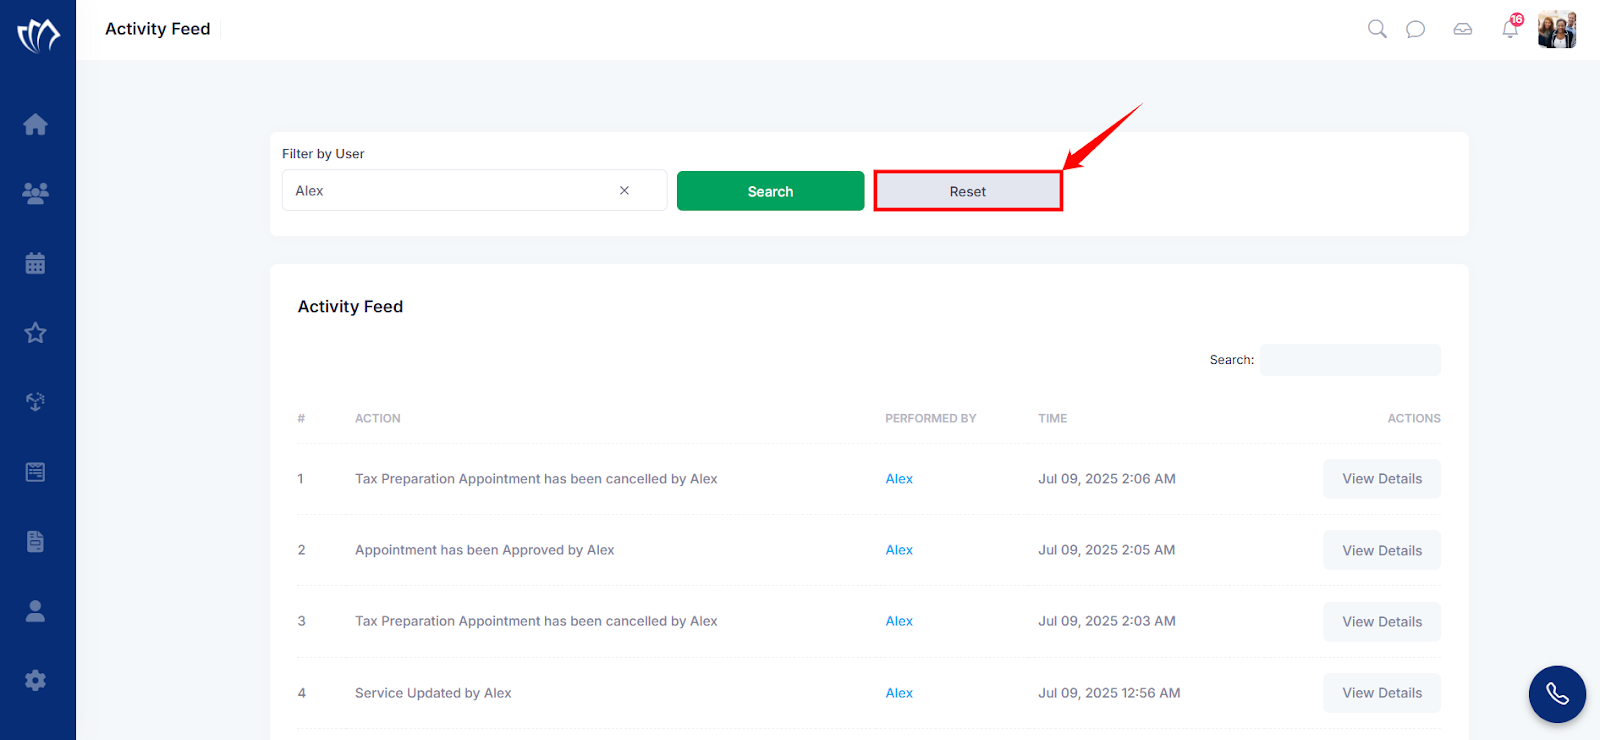Click 'Jul 09, 2025 2:06 AM' cell
Image resolution: width=1600 pixels, height=740 pixels.
(x=1107, y=479)
